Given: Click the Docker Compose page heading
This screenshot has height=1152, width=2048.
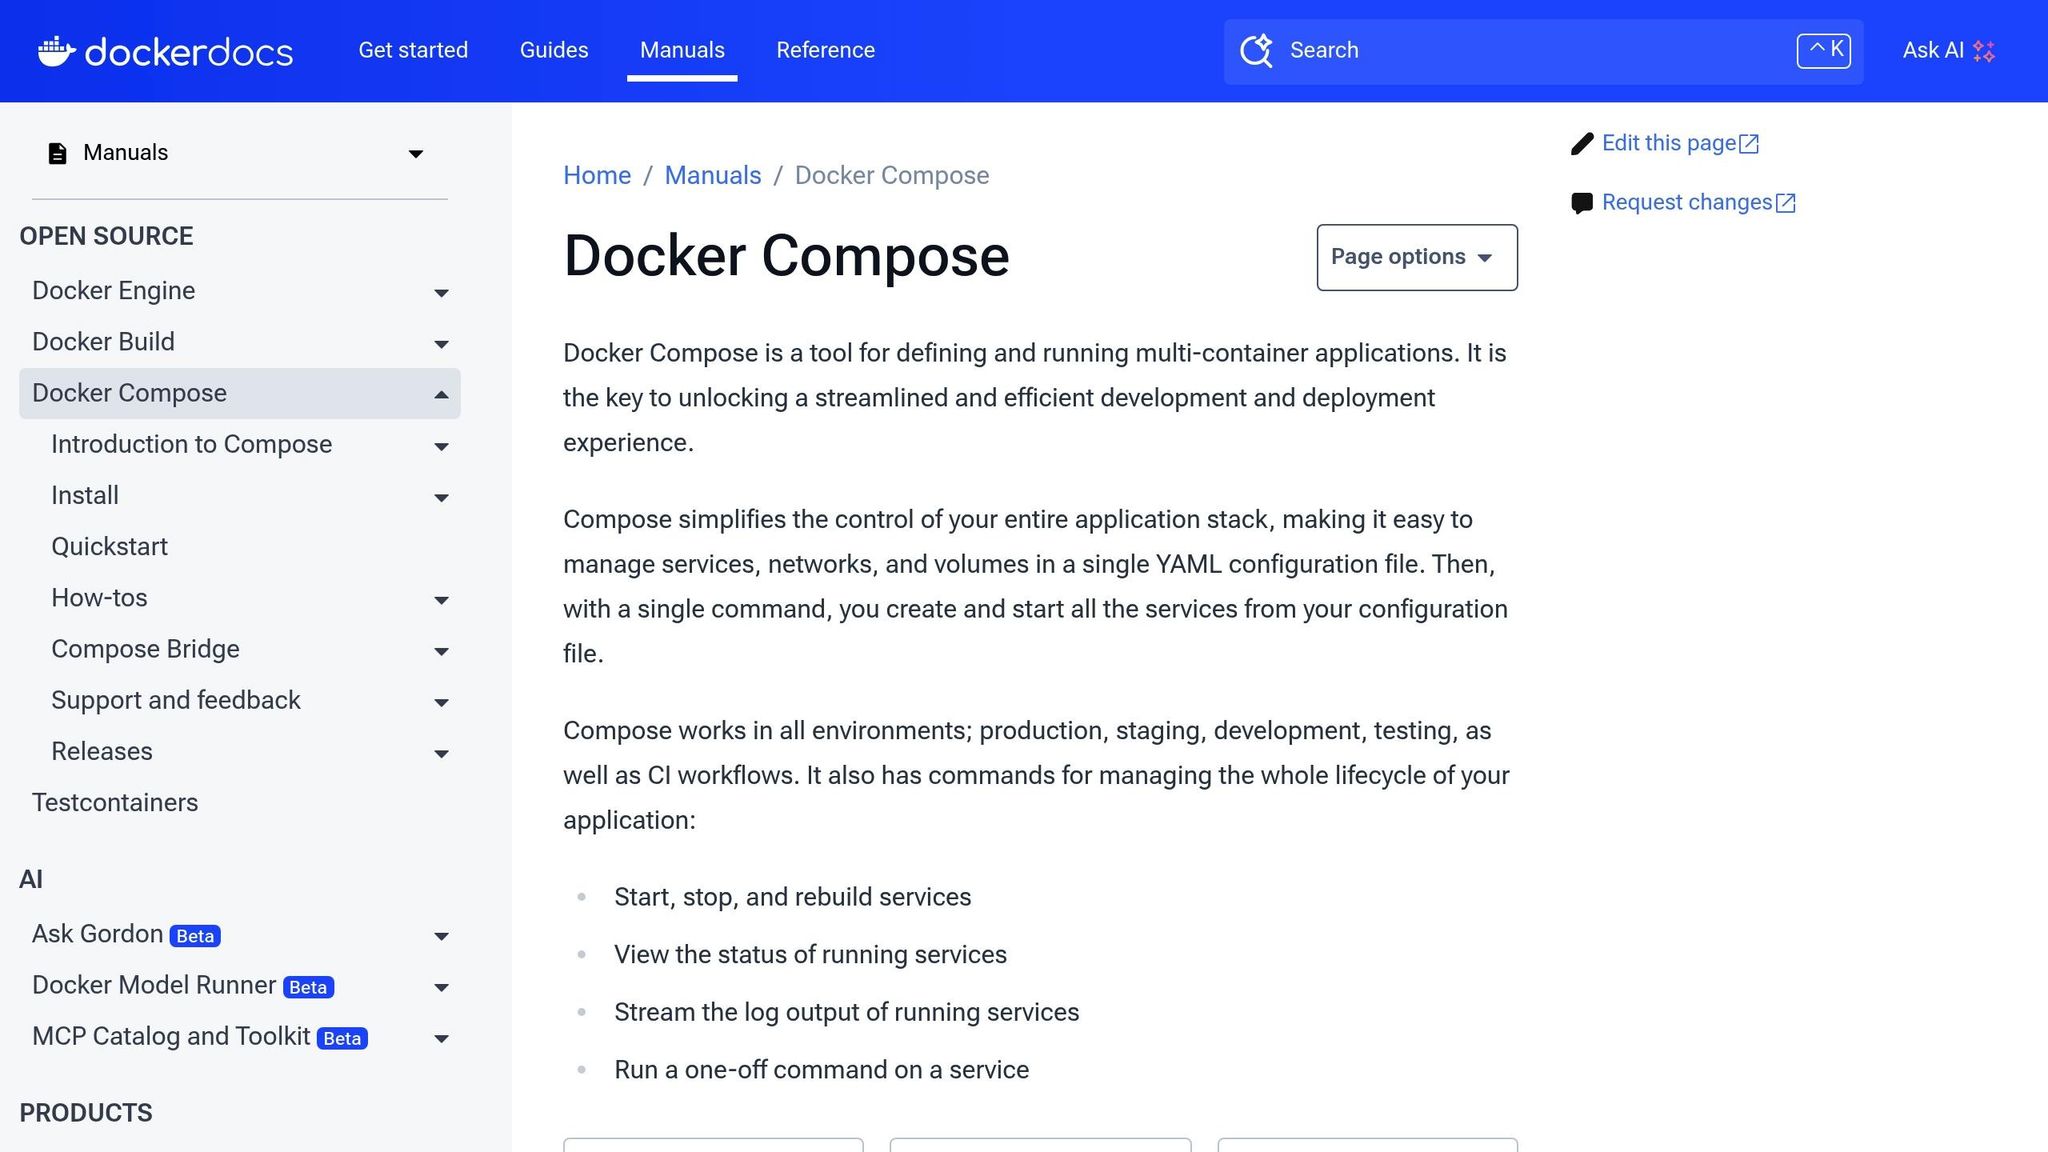Looking at the screenshot, I should click(786, 256).
